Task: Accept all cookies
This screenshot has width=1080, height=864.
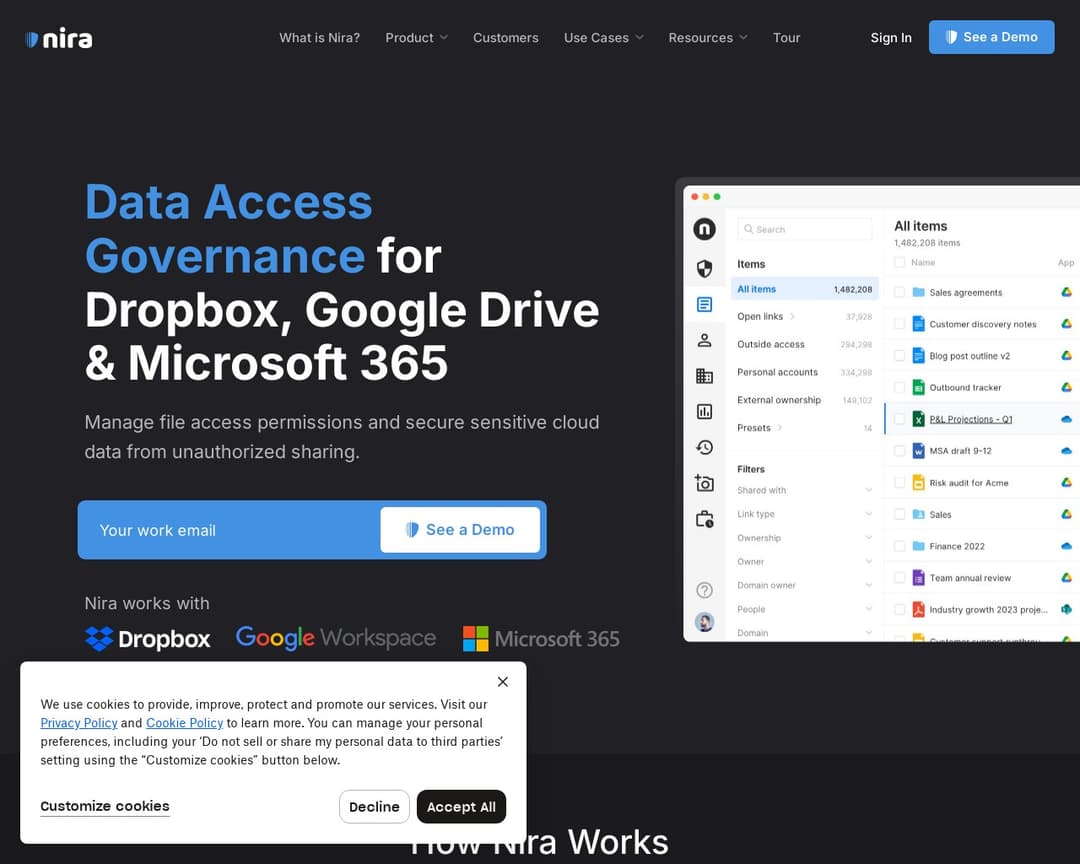Action: click(461, 806)
